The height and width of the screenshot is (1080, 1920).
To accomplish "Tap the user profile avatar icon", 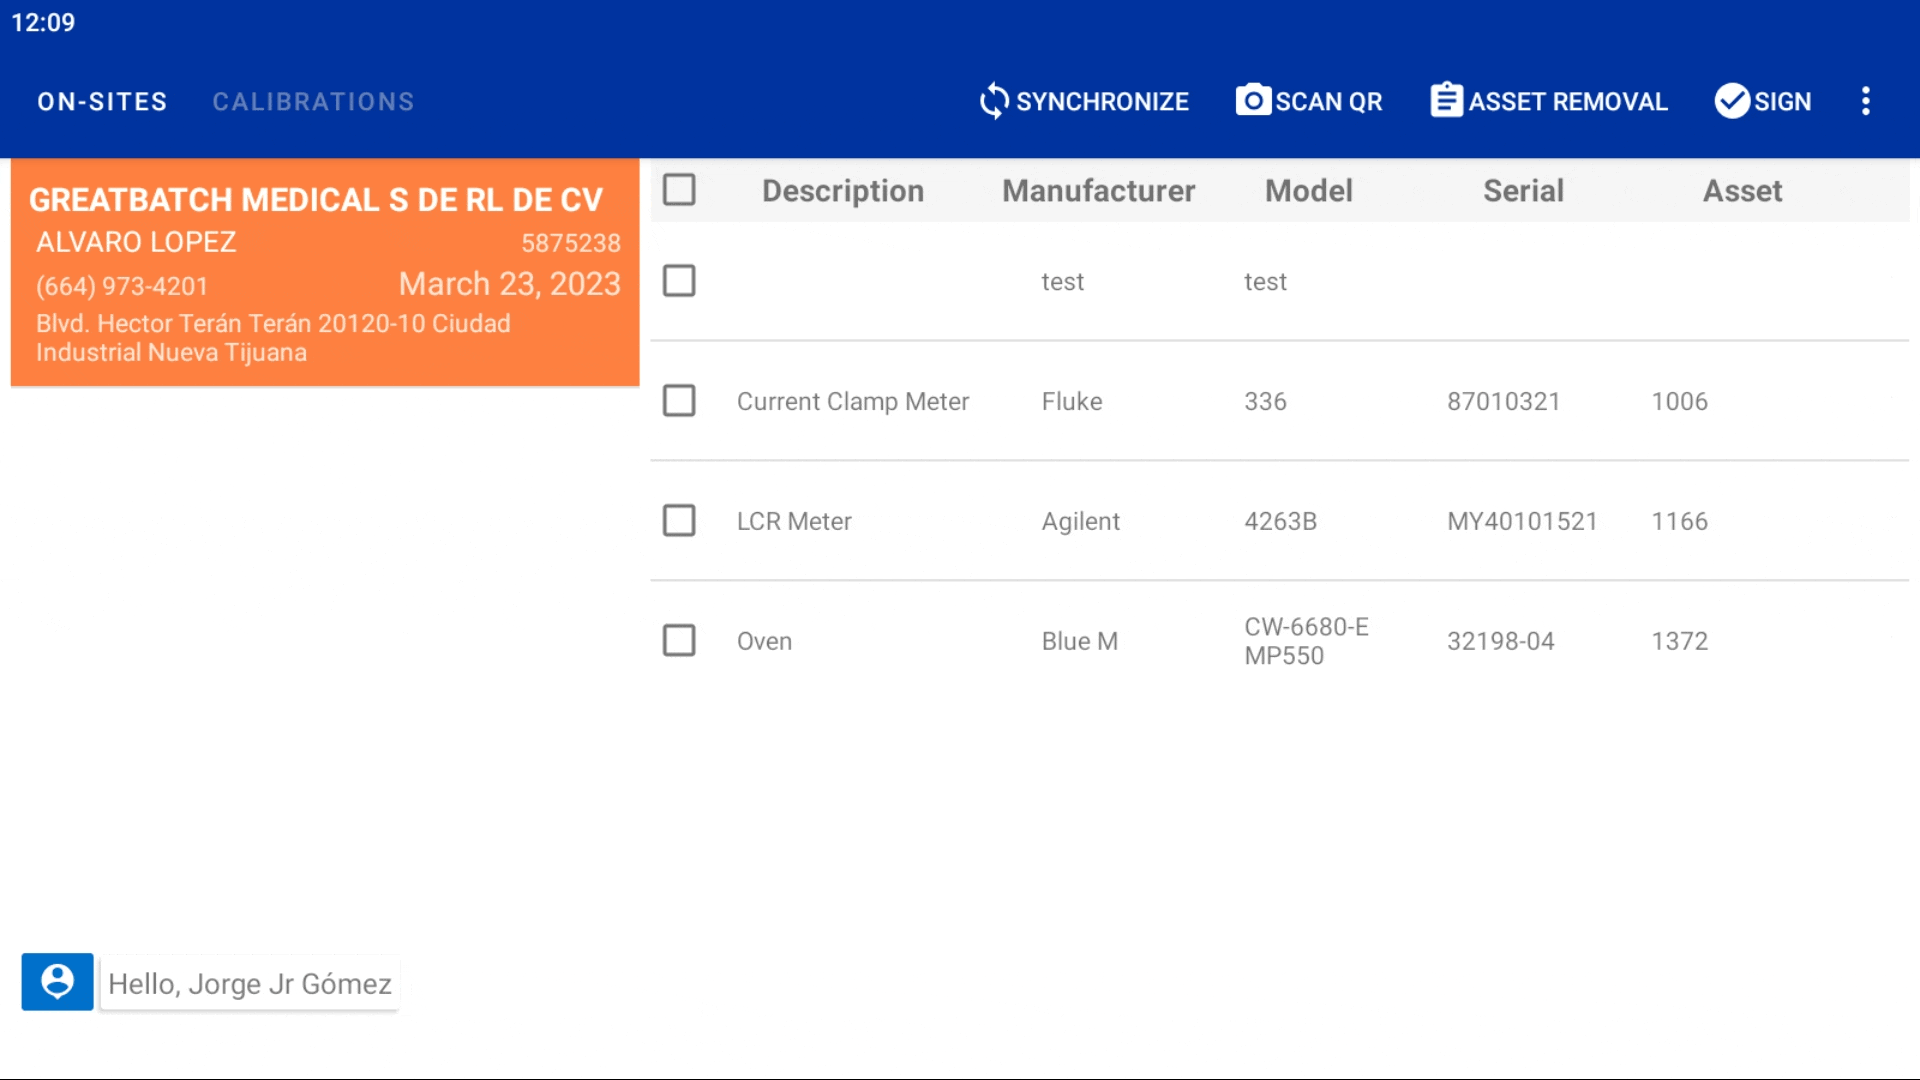I will coord(58,982).
